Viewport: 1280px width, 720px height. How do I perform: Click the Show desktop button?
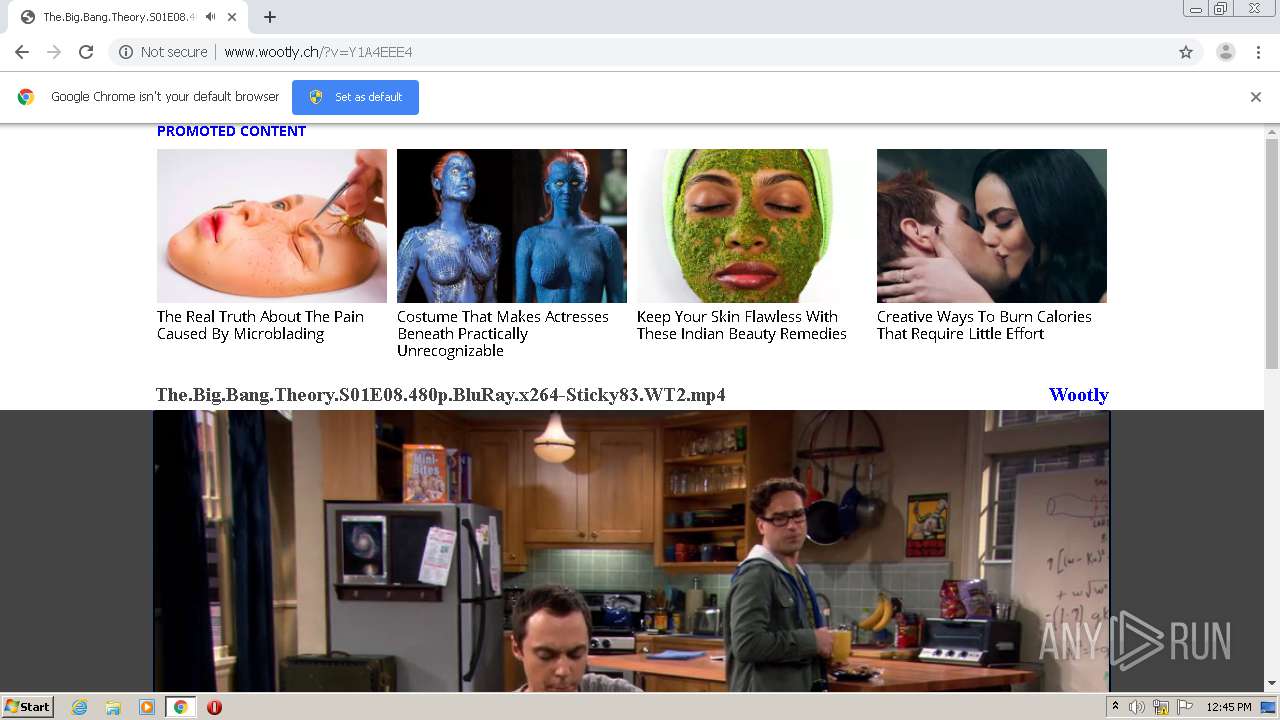coord(1270,707)
